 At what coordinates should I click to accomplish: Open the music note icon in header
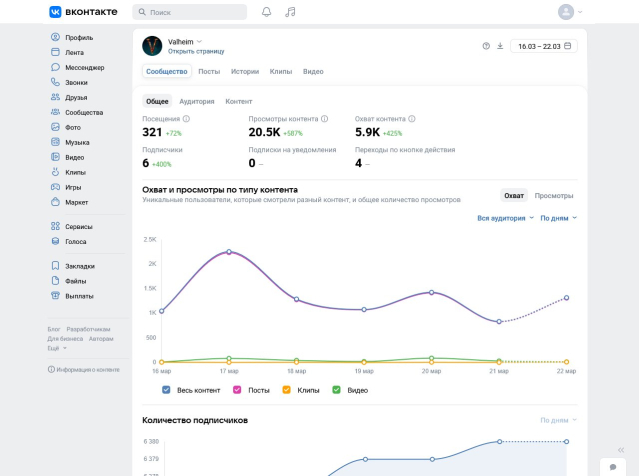(290, 12)
